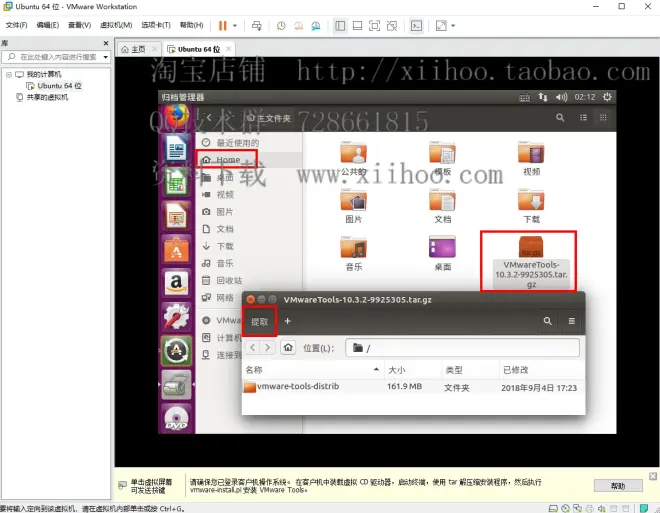Screen dimensions: 660x513
Task: Open the Archive Manager hamburger menu
Action: 572,321
